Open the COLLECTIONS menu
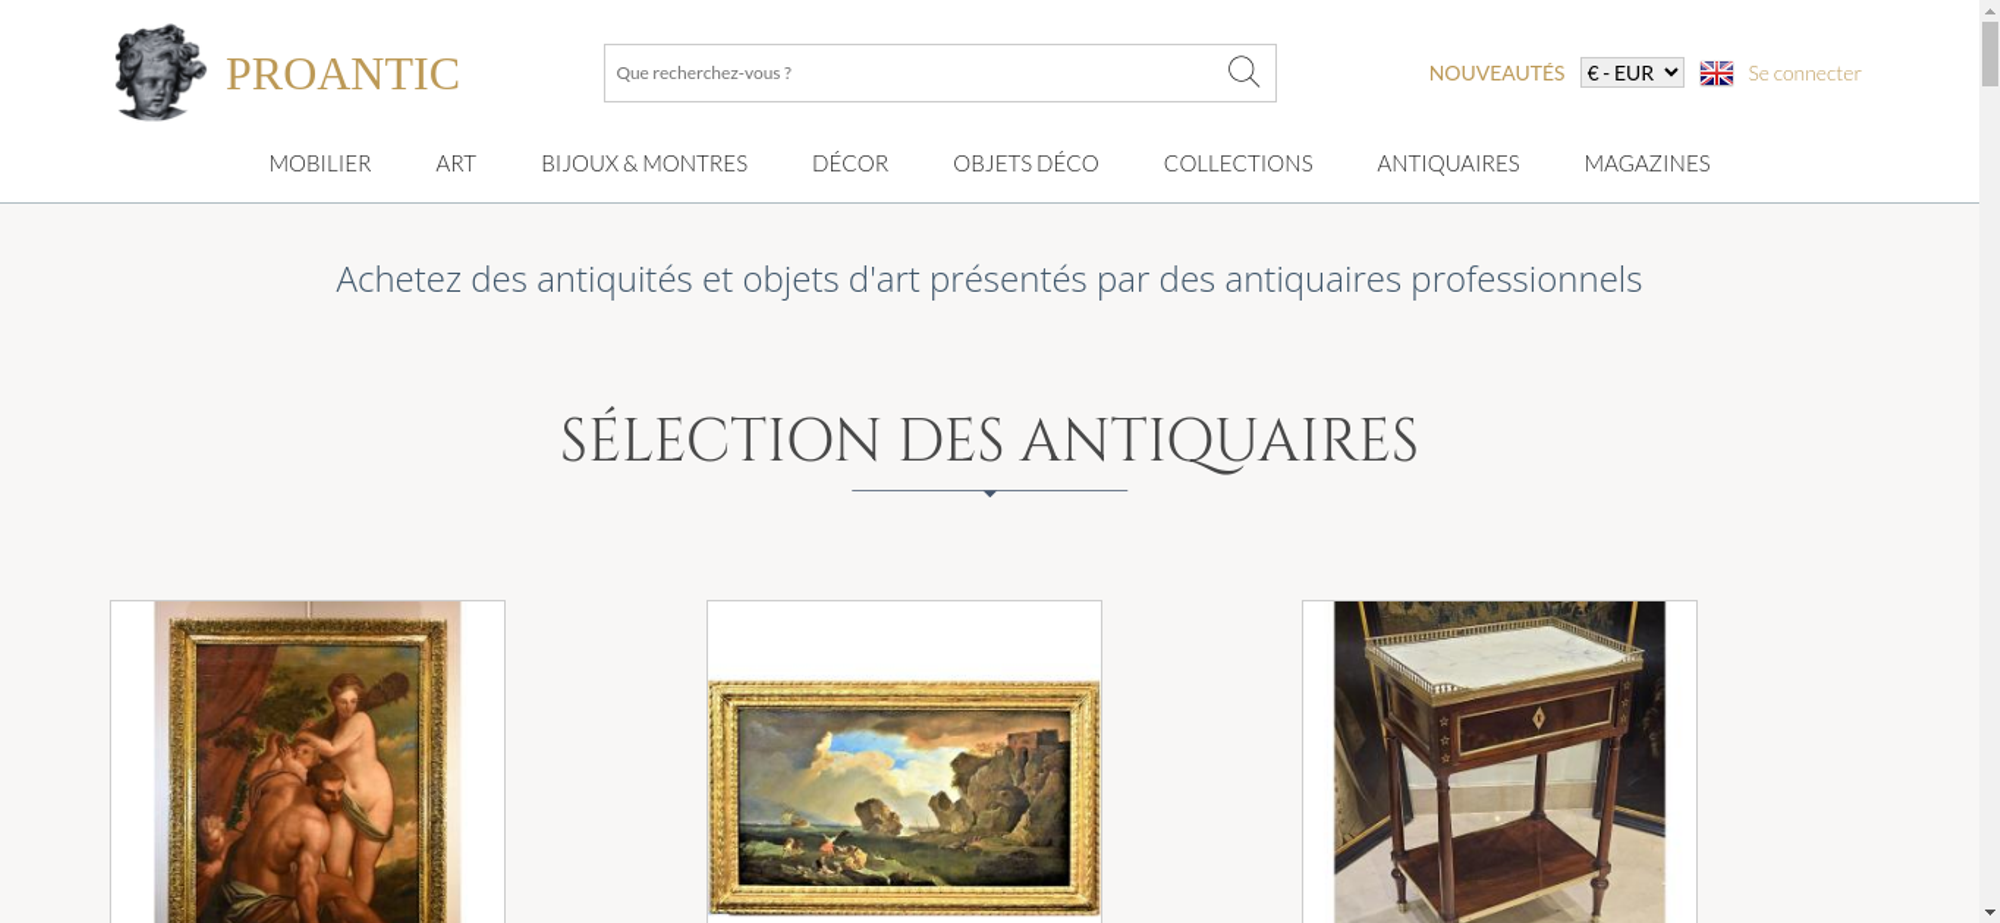The height and width of the screenshot is (923, 2000). tap(1238, 163)
